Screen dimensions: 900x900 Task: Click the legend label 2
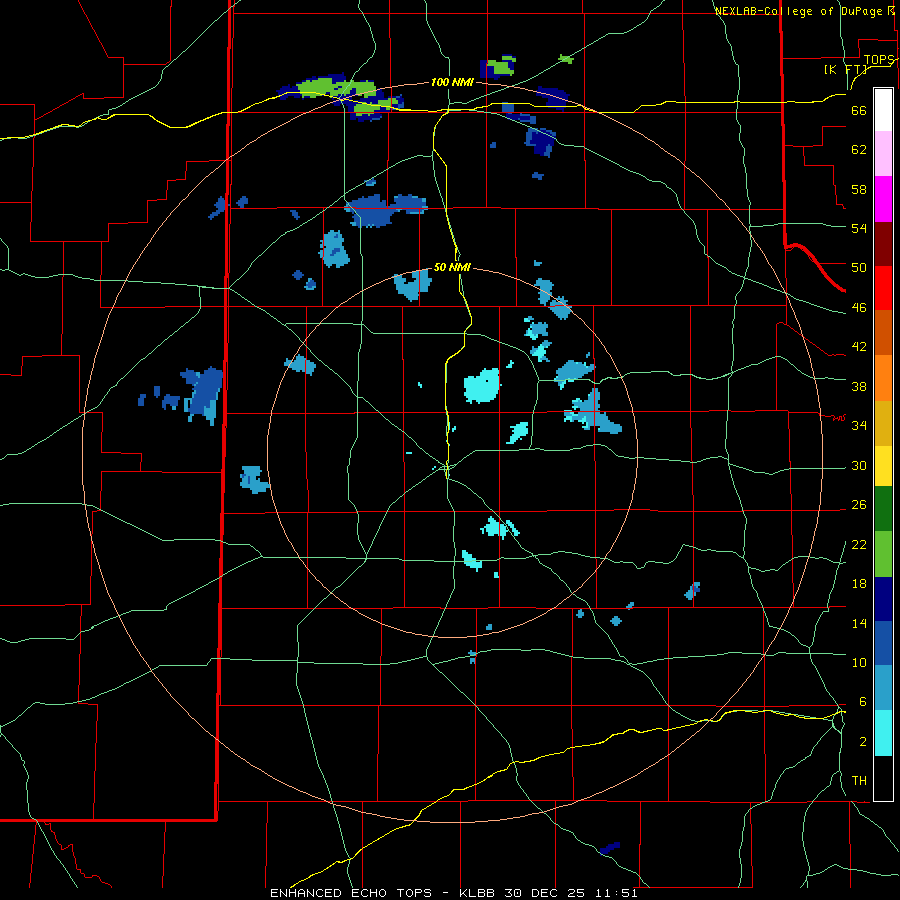[x=862, y=742]
